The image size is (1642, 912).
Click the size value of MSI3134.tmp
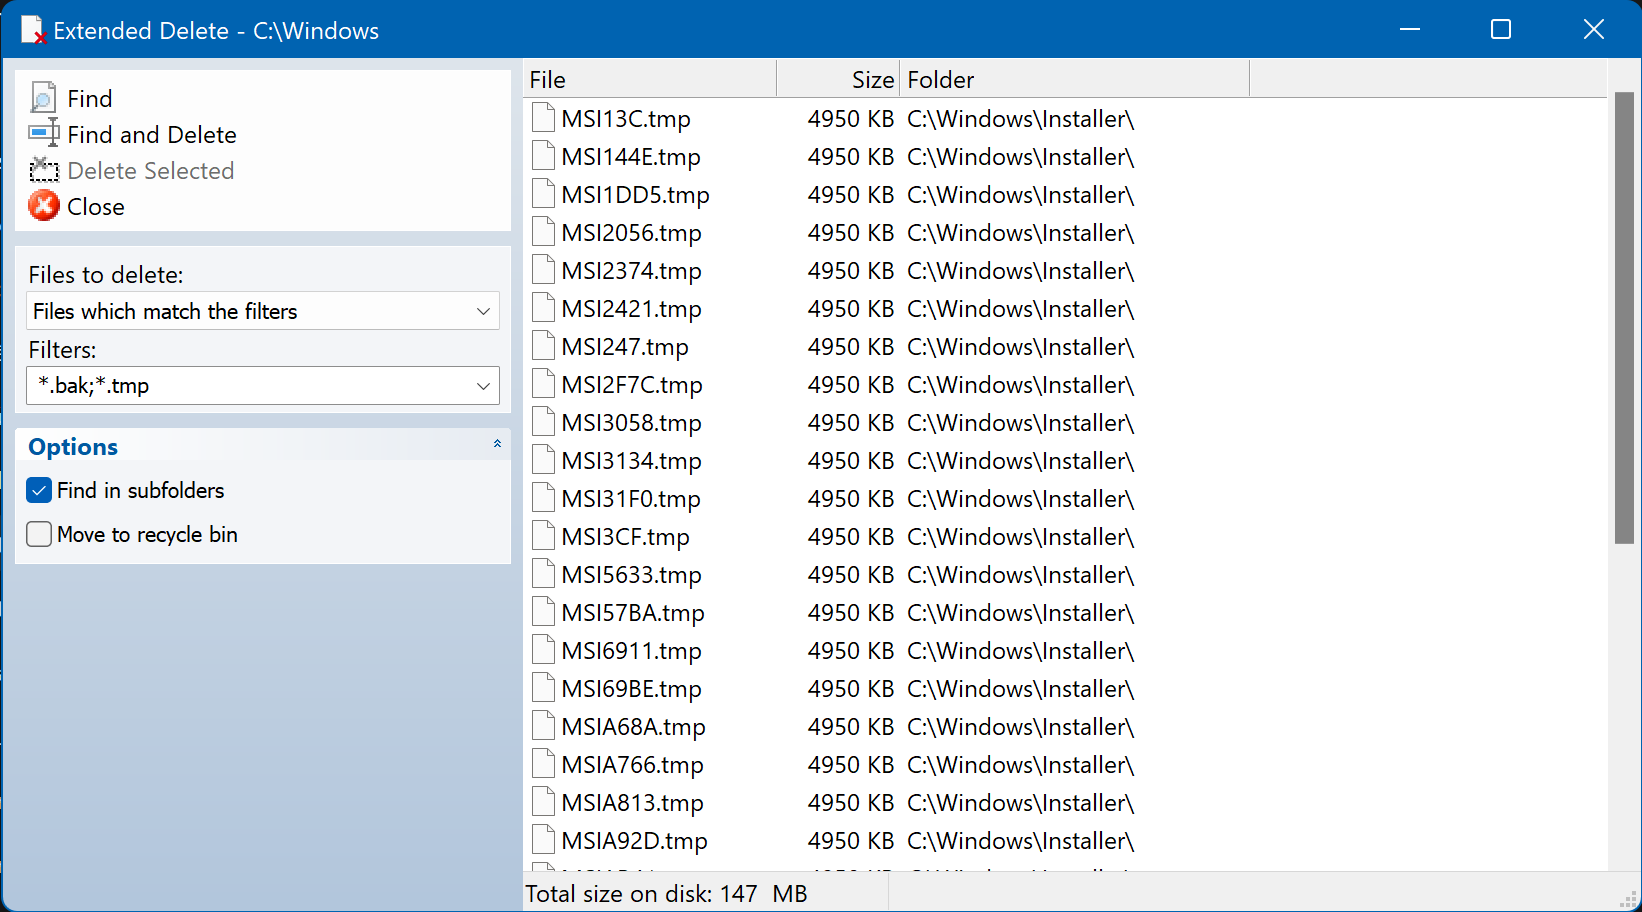[851, 461]
